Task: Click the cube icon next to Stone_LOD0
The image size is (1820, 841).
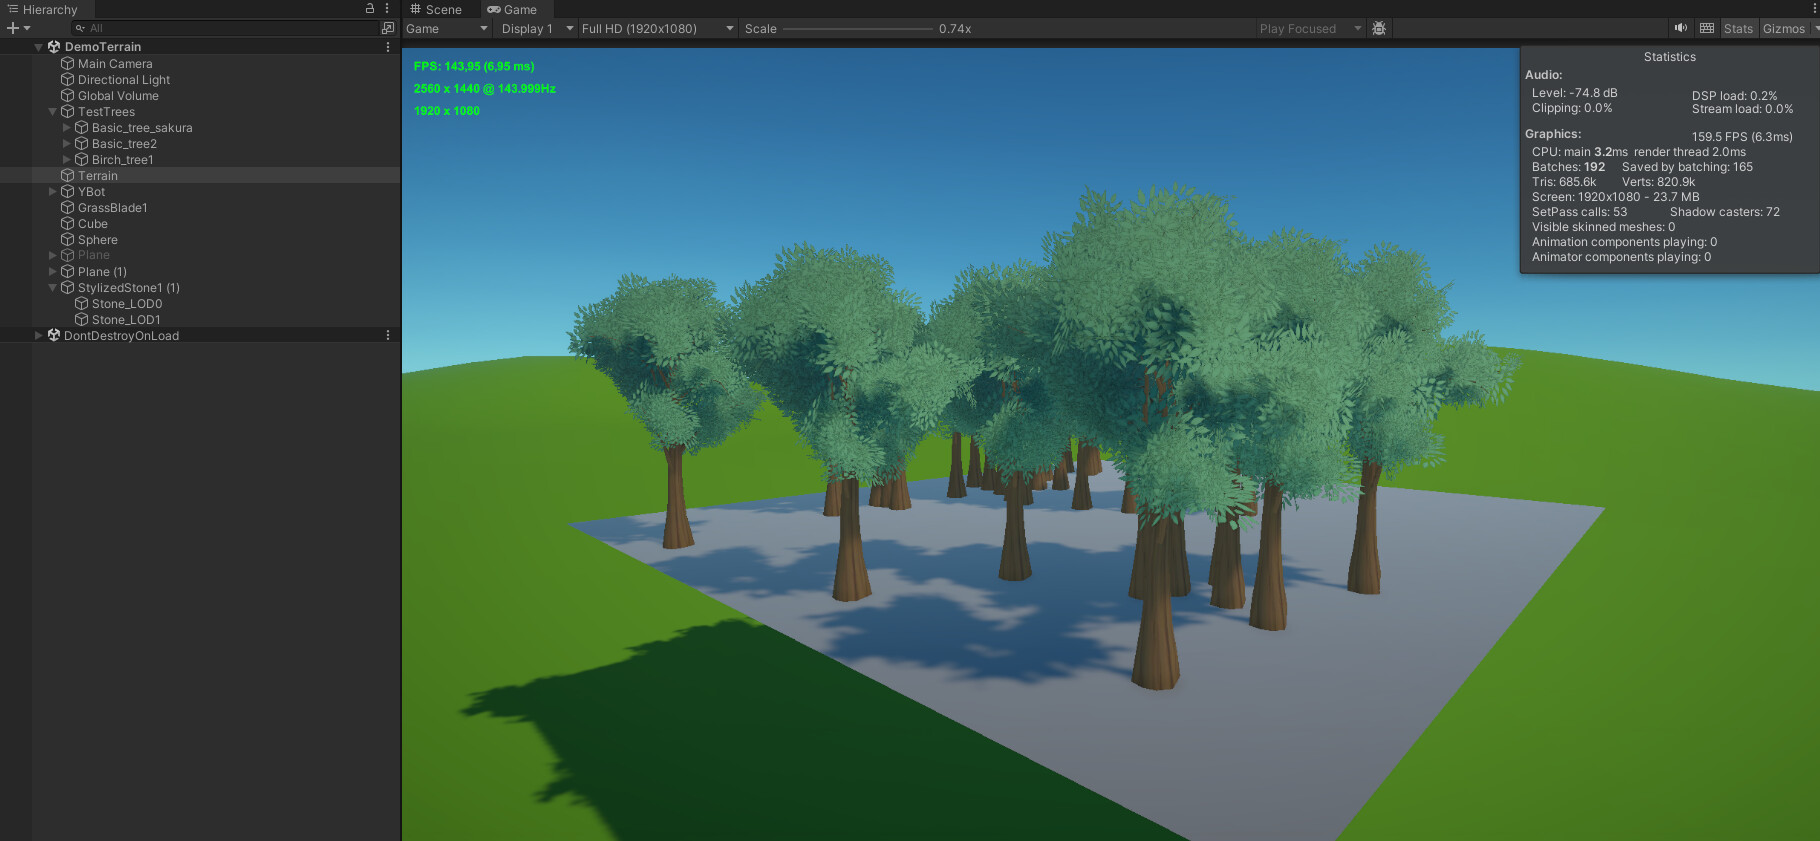Action: (x=82, y=303)
